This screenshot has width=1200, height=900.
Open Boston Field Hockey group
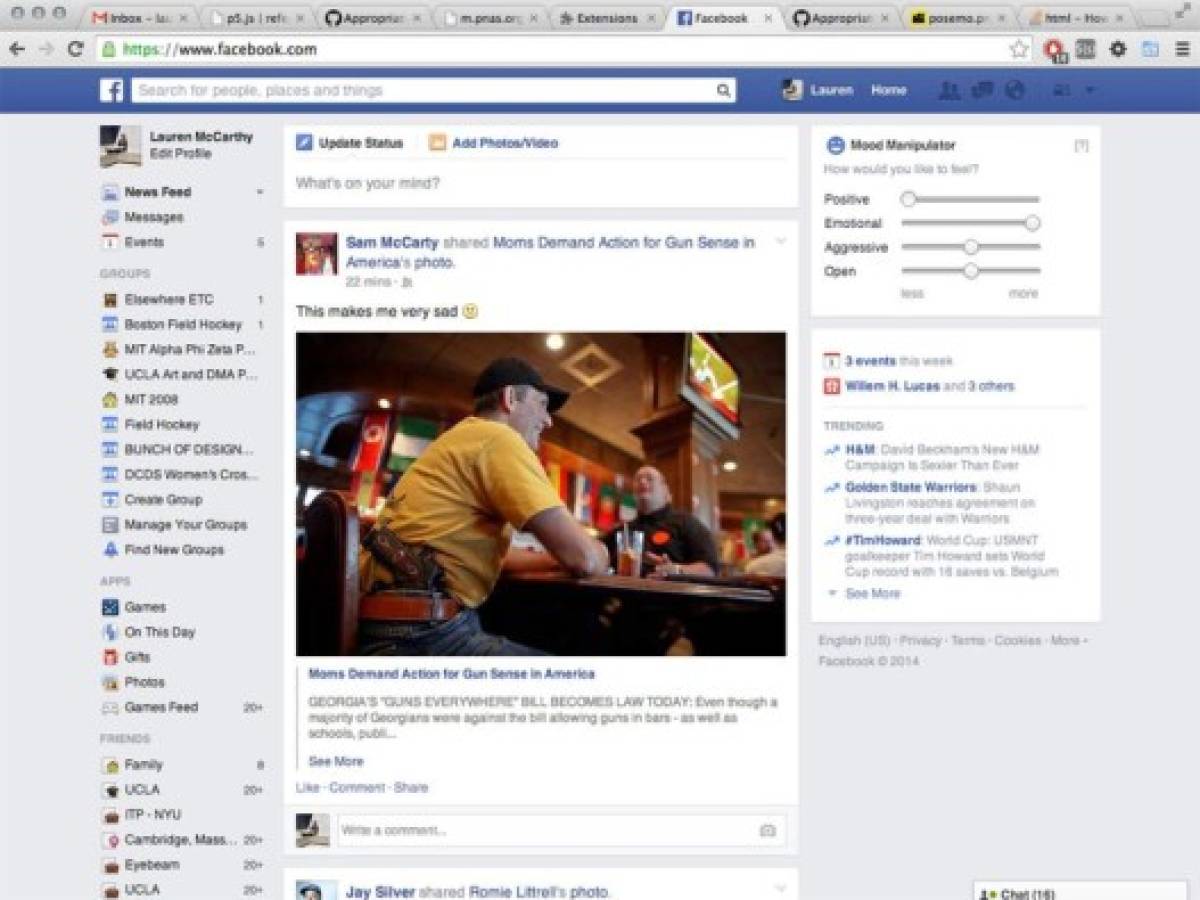(183, 324)
